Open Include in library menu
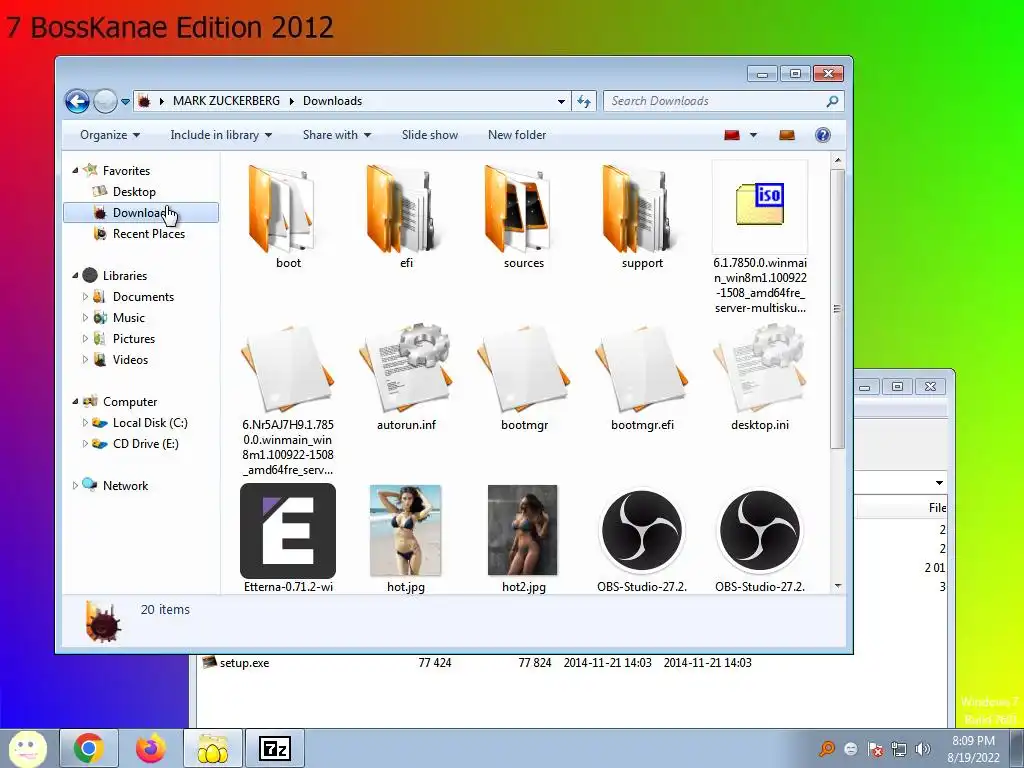This screenshot has height=768, width=1024. (221, 135)
